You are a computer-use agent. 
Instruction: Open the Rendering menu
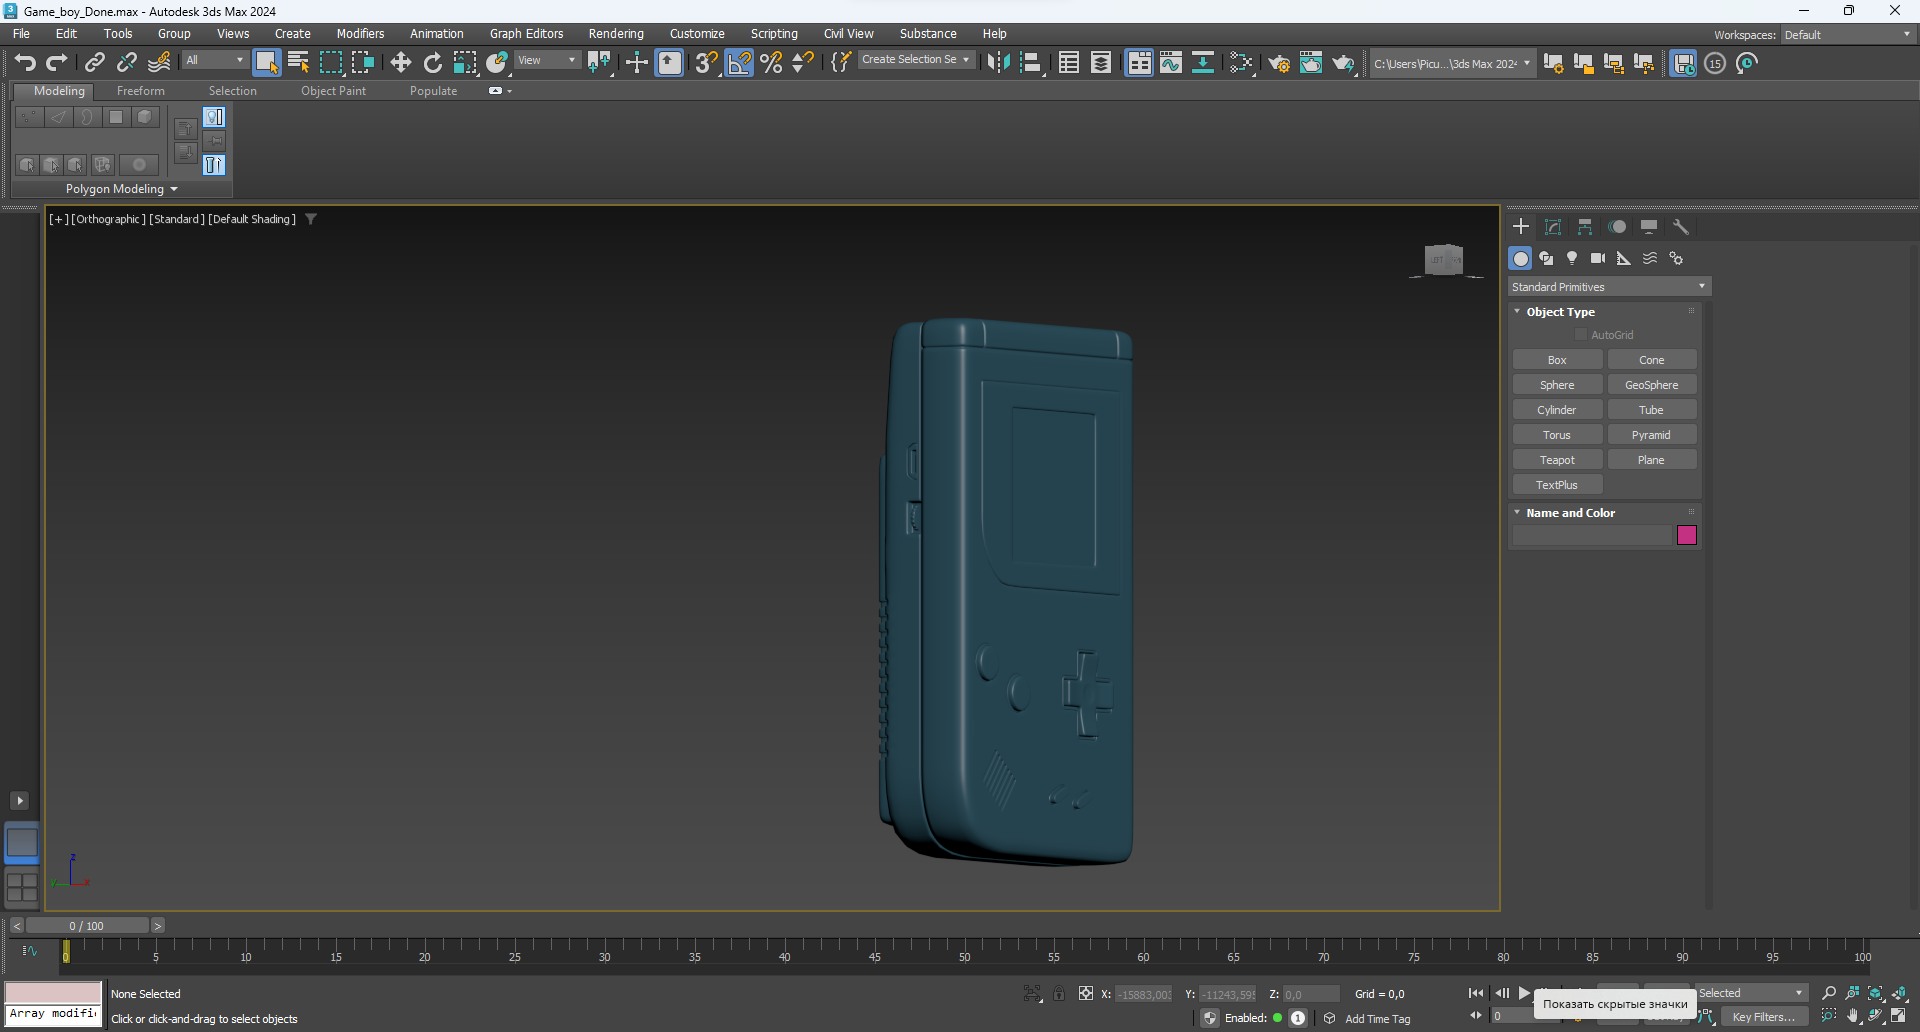[616, 34]
